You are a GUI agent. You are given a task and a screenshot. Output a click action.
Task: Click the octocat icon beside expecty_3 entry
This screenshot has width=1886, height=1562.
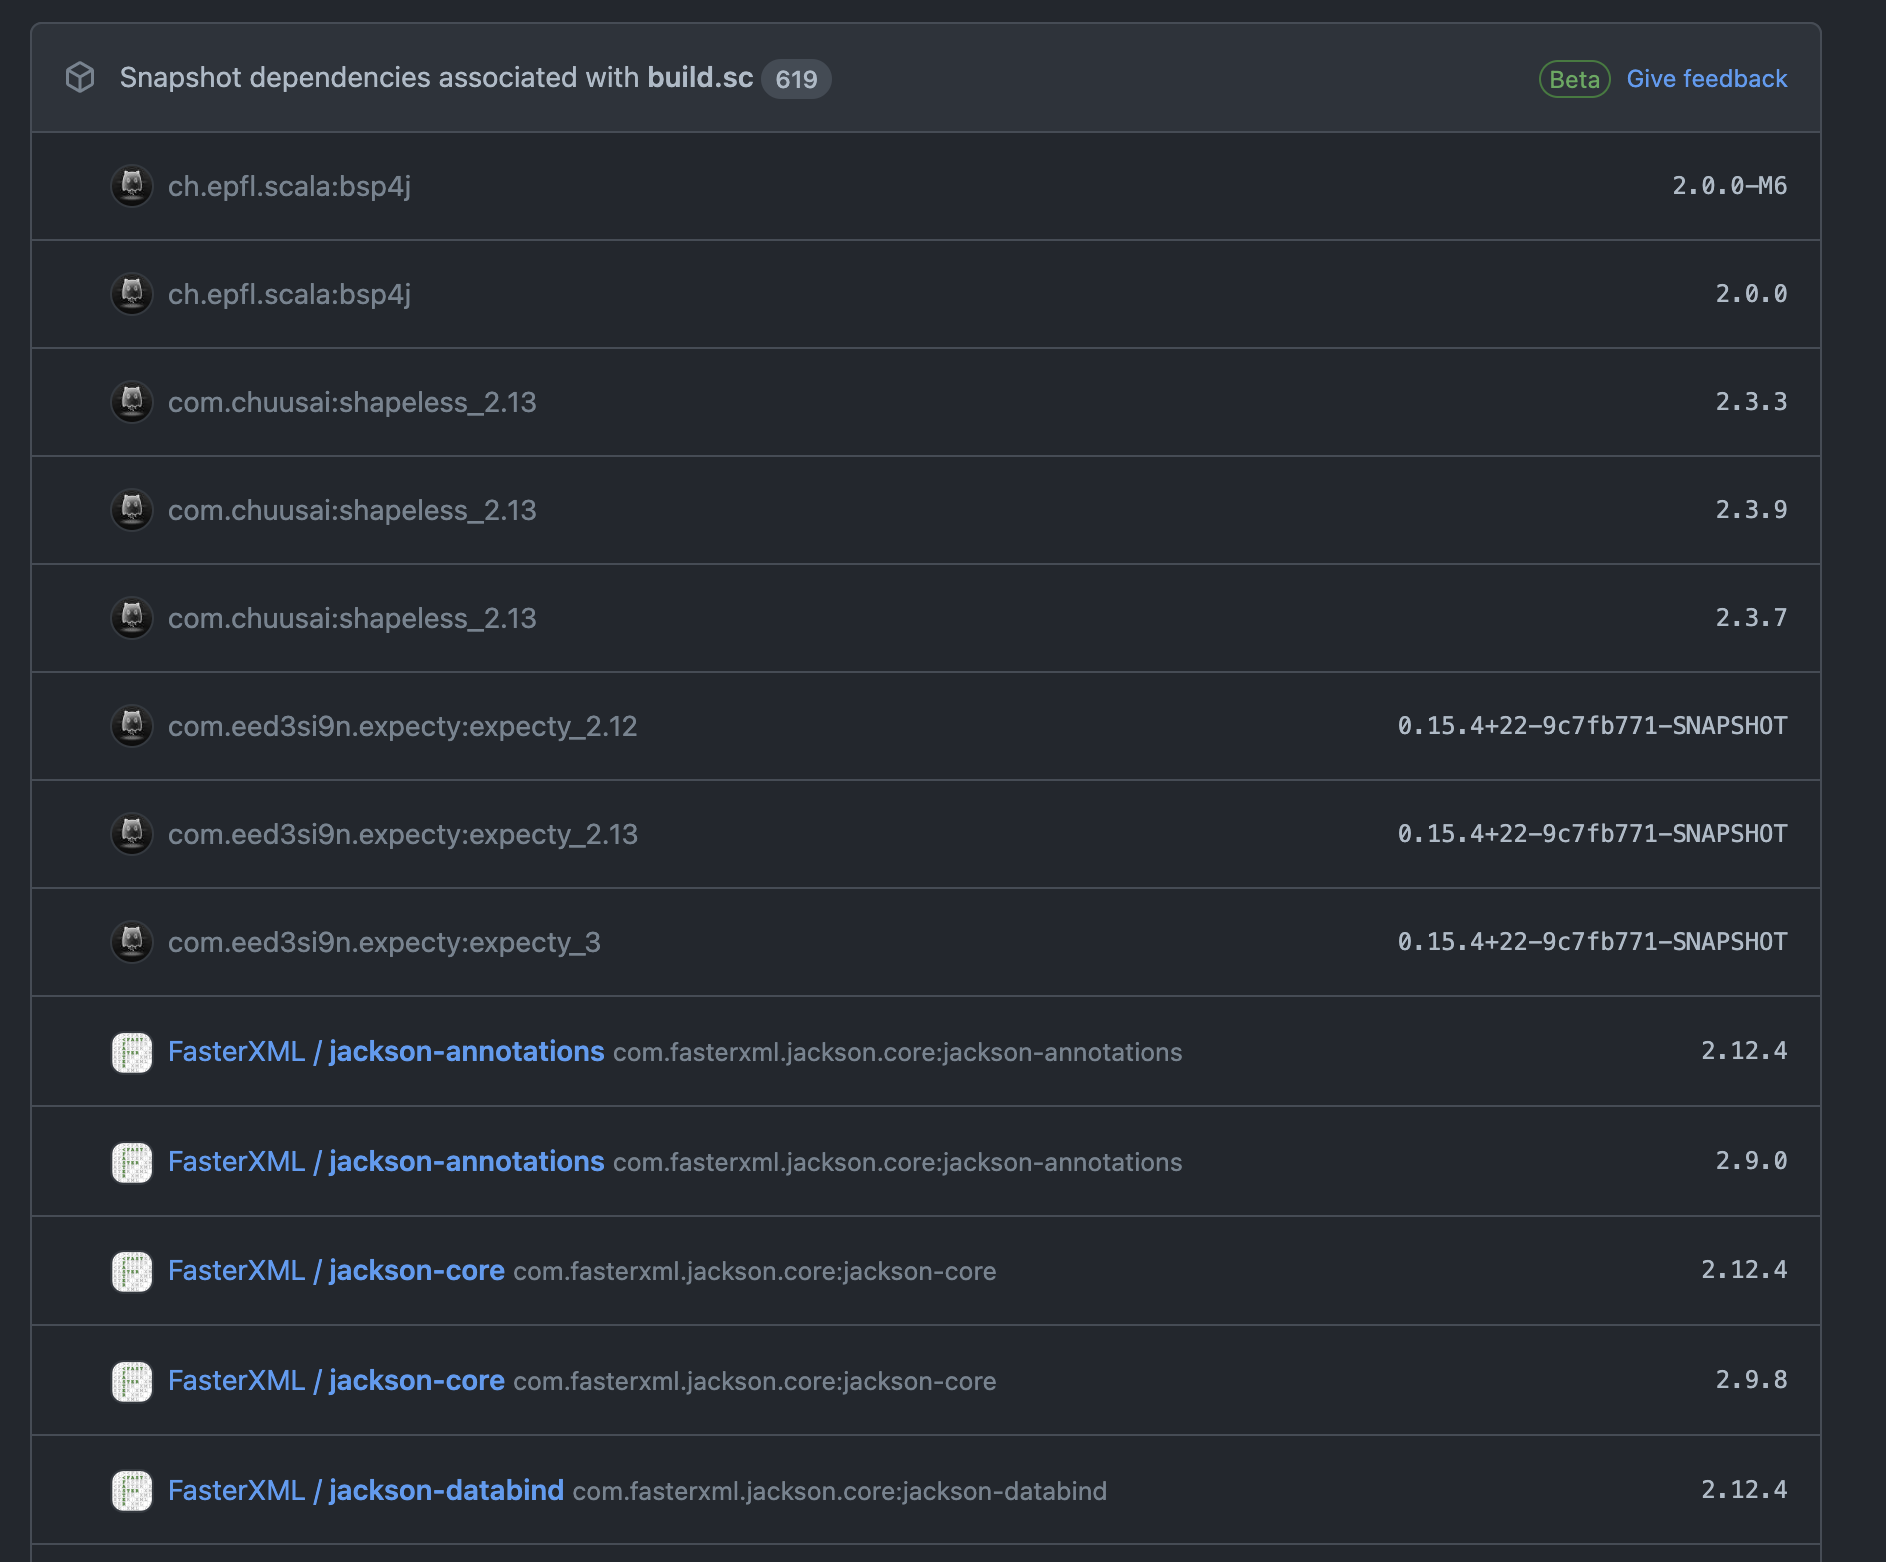click(131, 942)
